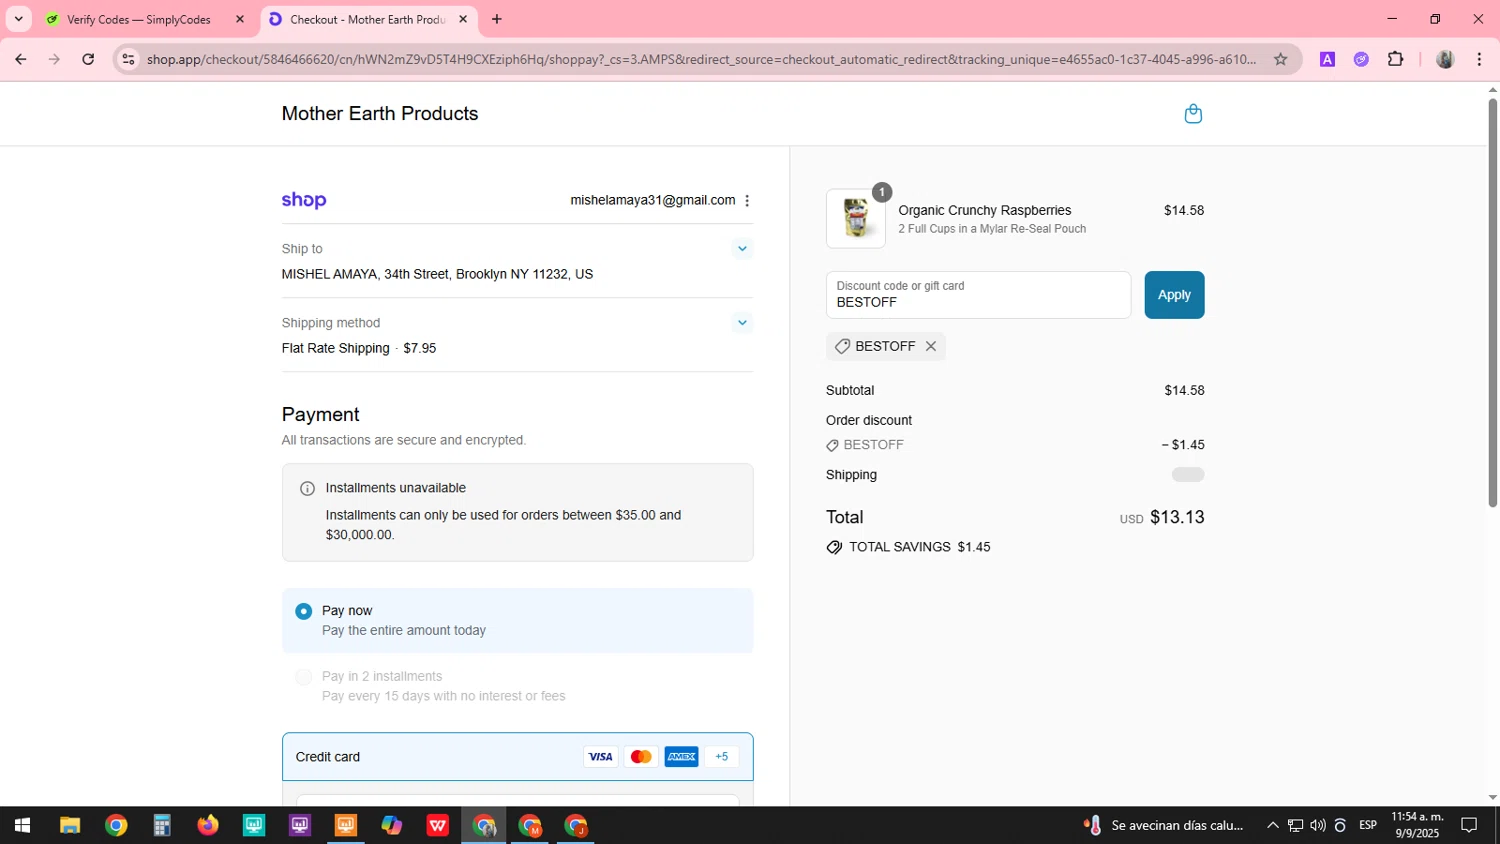Click the browser address bar URL

click(700, 59)
